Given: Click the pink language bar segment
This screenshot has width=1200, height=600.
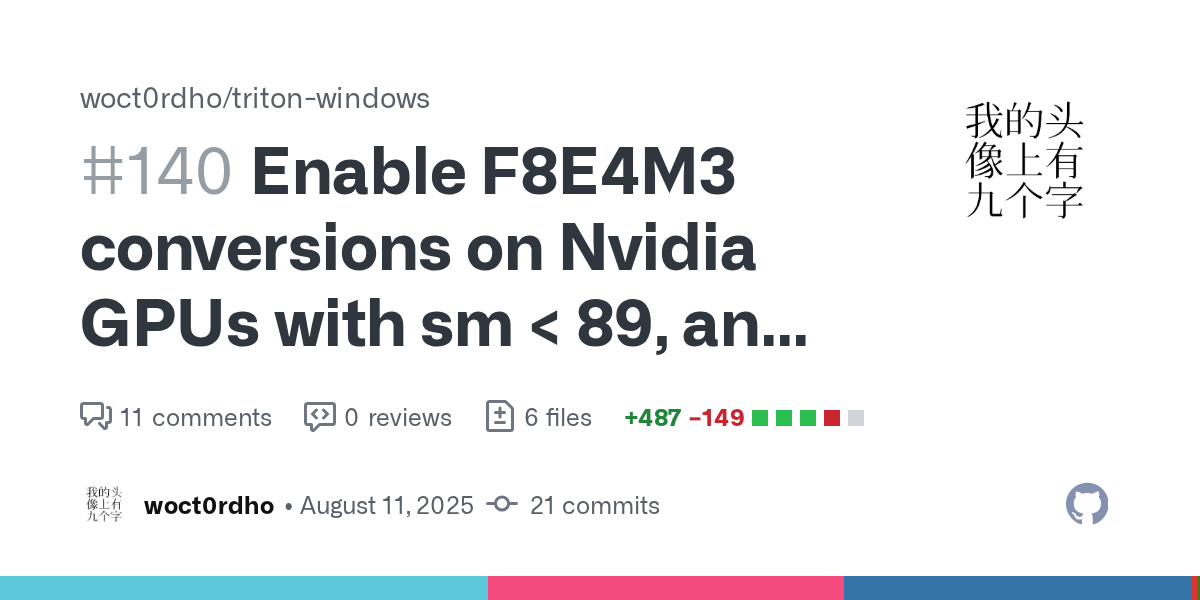Looking at the screenshot, I should click(665, 588).
